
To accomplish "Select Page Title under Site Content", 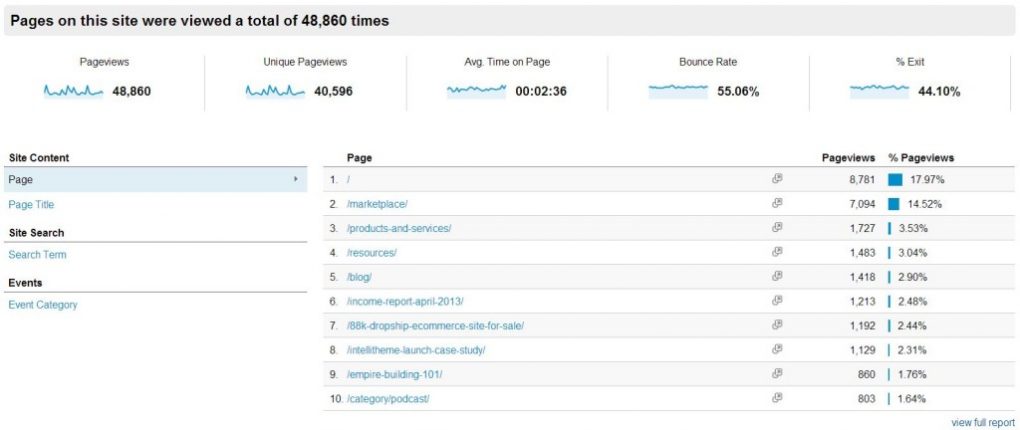I will tap(31, 204).
